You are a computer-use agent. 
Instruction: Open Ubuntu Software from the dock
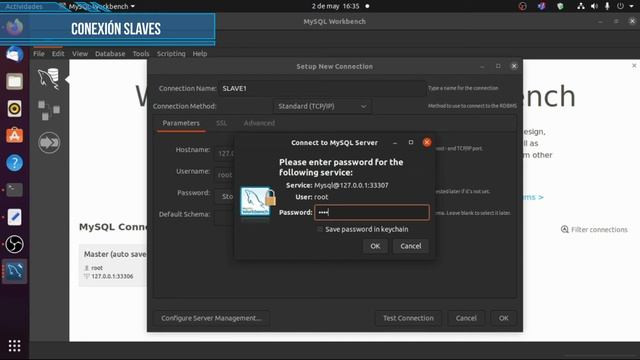point(14,136)
